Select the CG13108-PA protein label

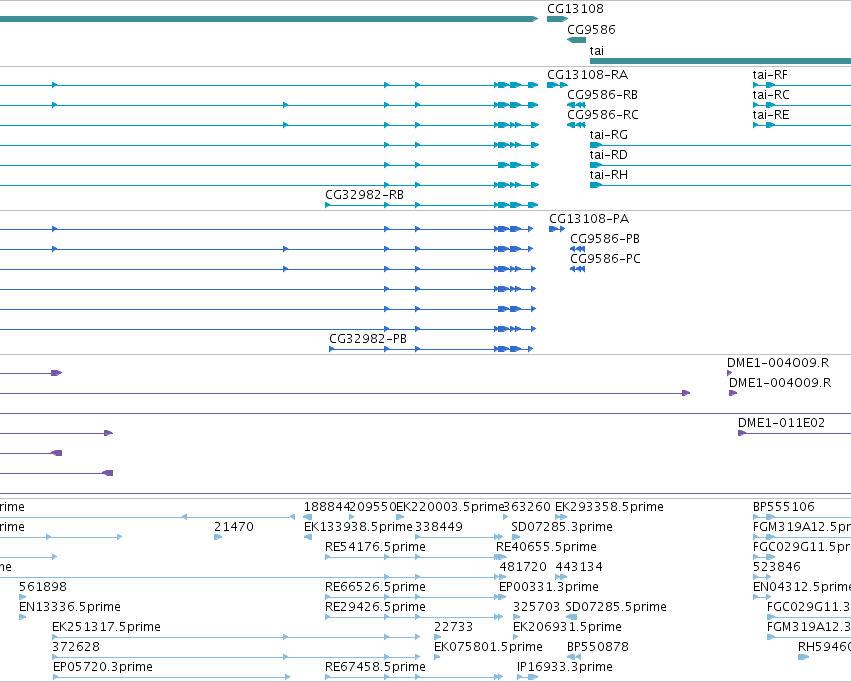589,219
